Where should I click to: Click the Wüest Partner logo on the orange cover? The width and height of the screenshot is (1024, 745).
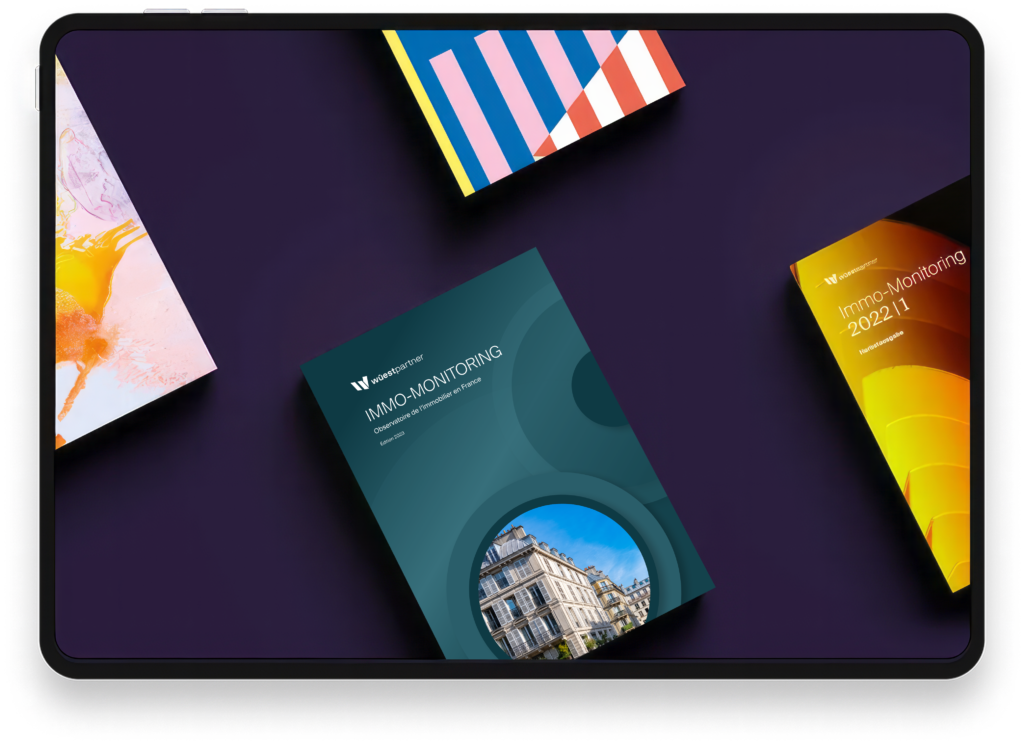pyautogui.click(x=850, y=272)
